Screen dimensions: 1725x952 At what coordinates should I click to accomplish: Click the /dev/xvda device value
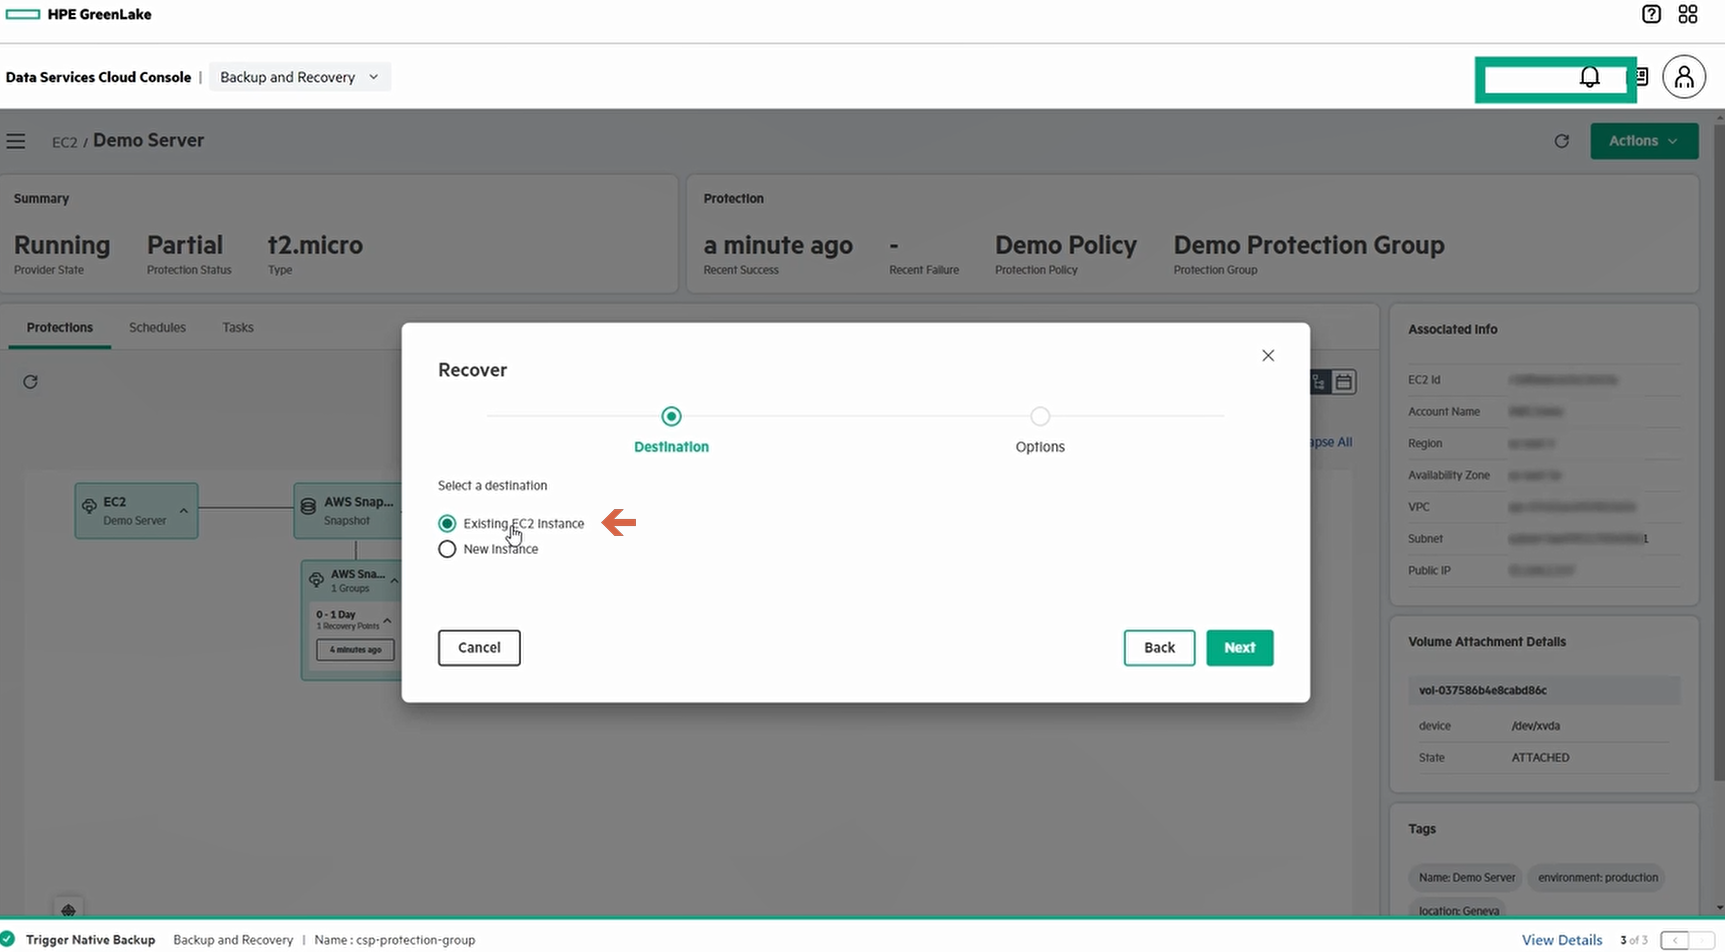coord(1535,726)
